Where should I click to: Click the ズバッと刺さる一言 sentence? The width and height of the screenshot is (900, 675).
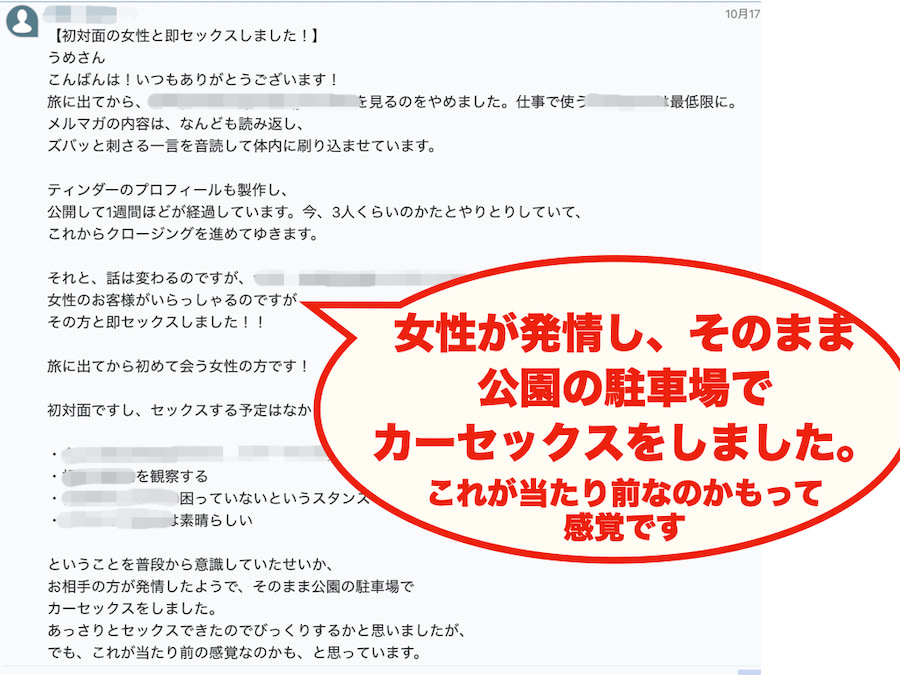(242, 146)
